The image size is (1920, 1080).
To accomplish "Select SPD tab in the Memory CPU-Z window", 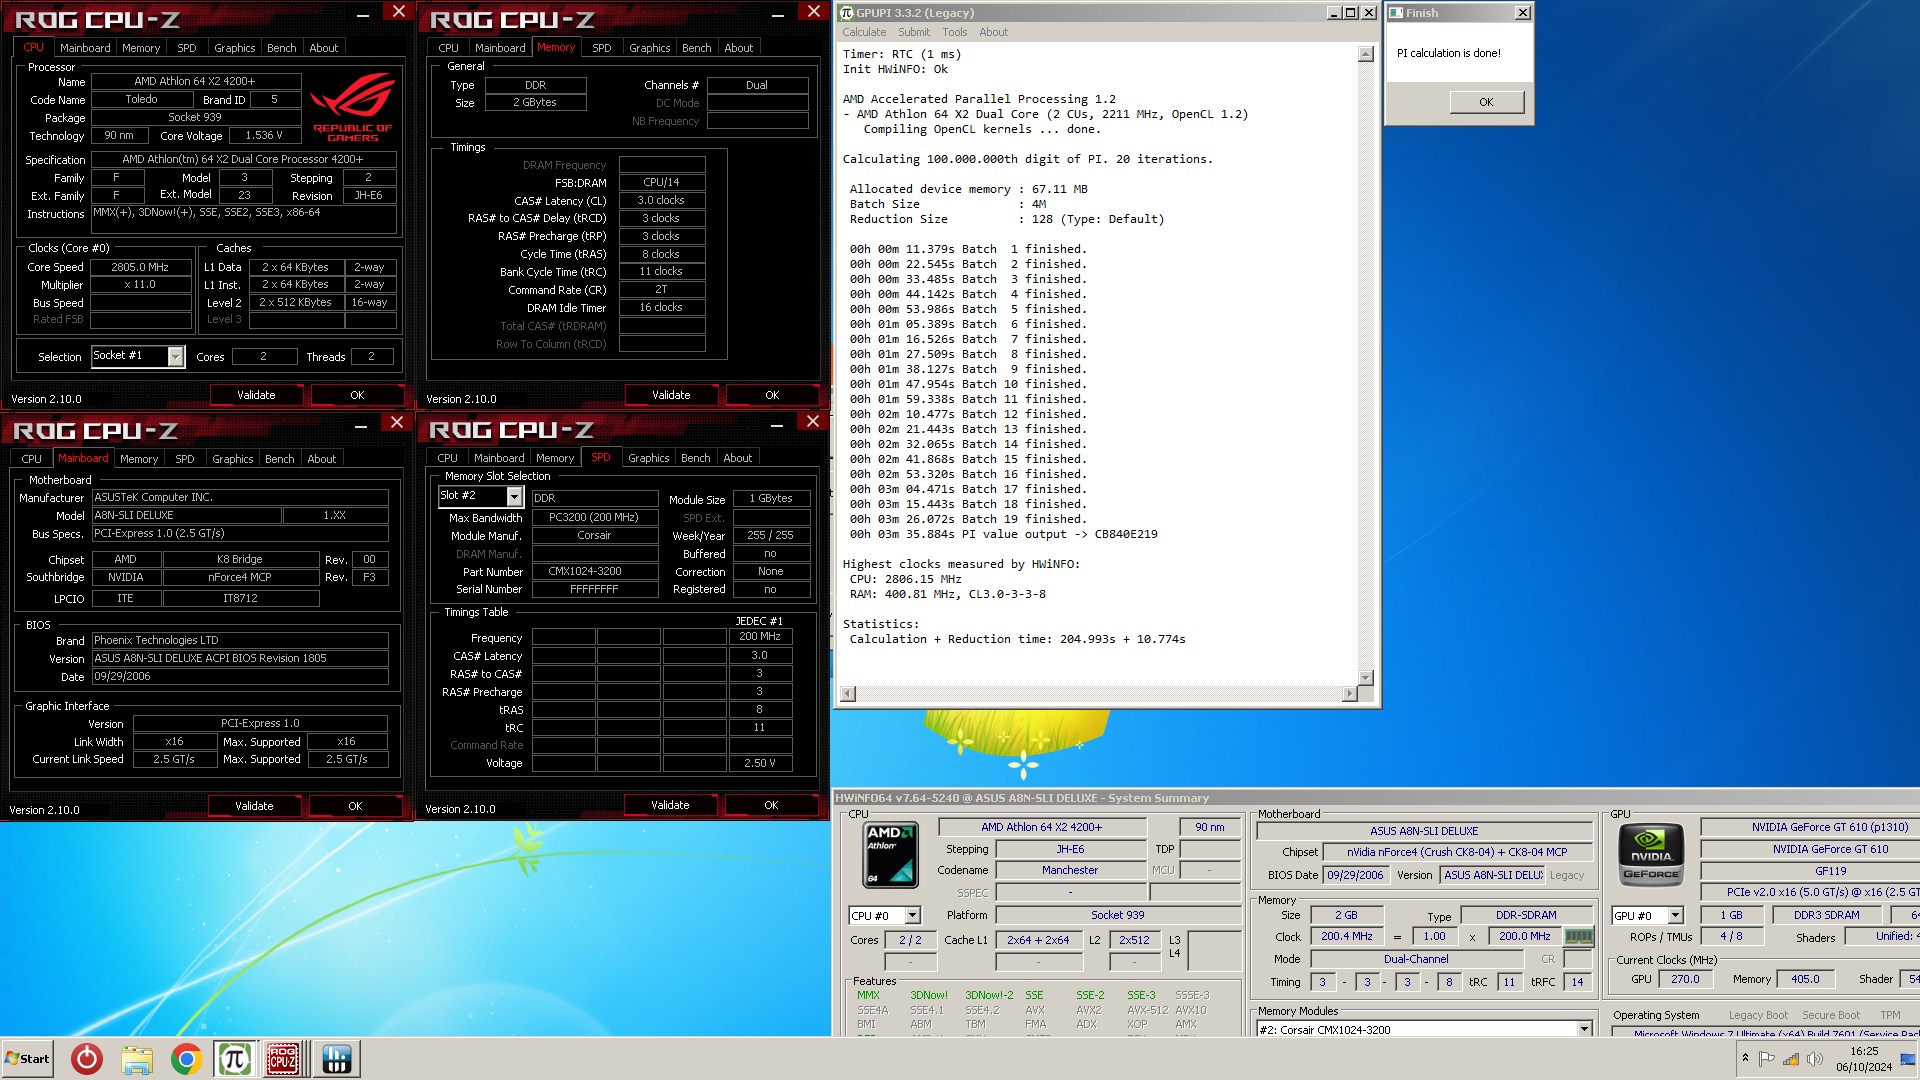I will (601, 47).
